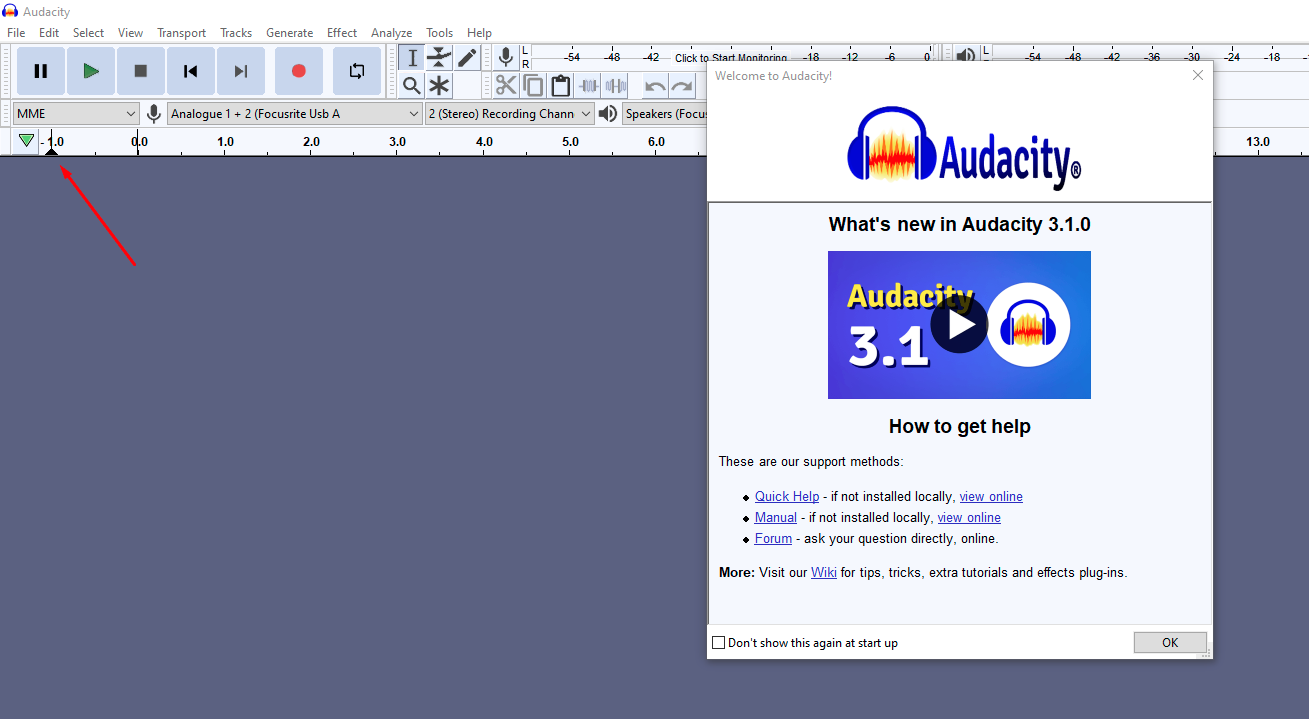
Task: Select the Draw pencil tool
Action: pyautogui.click(x=467, y=58)
